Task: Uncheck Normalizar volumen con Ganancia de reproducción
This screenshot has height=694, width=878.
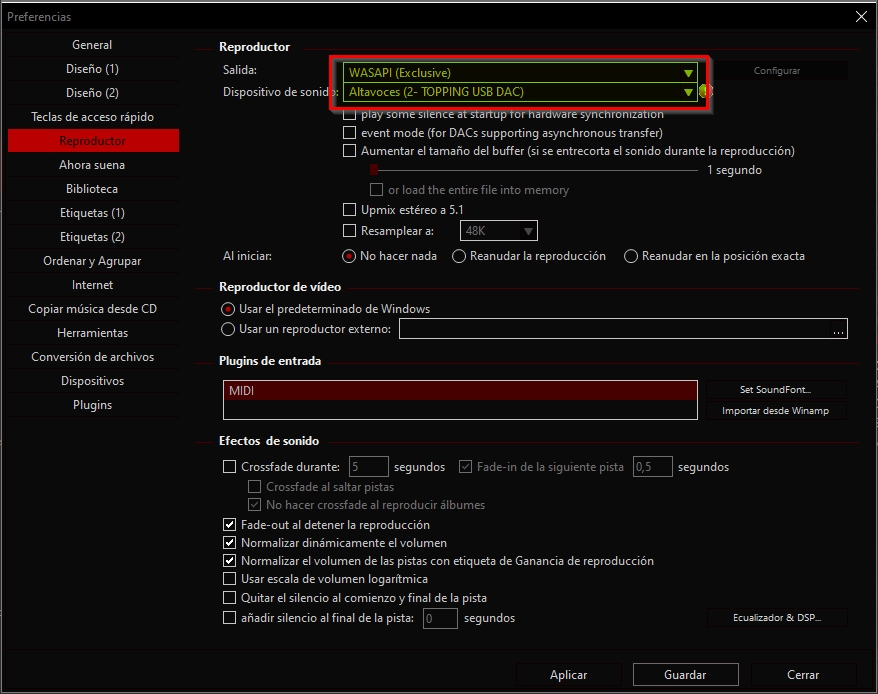Action: click(x=230, y=561)
